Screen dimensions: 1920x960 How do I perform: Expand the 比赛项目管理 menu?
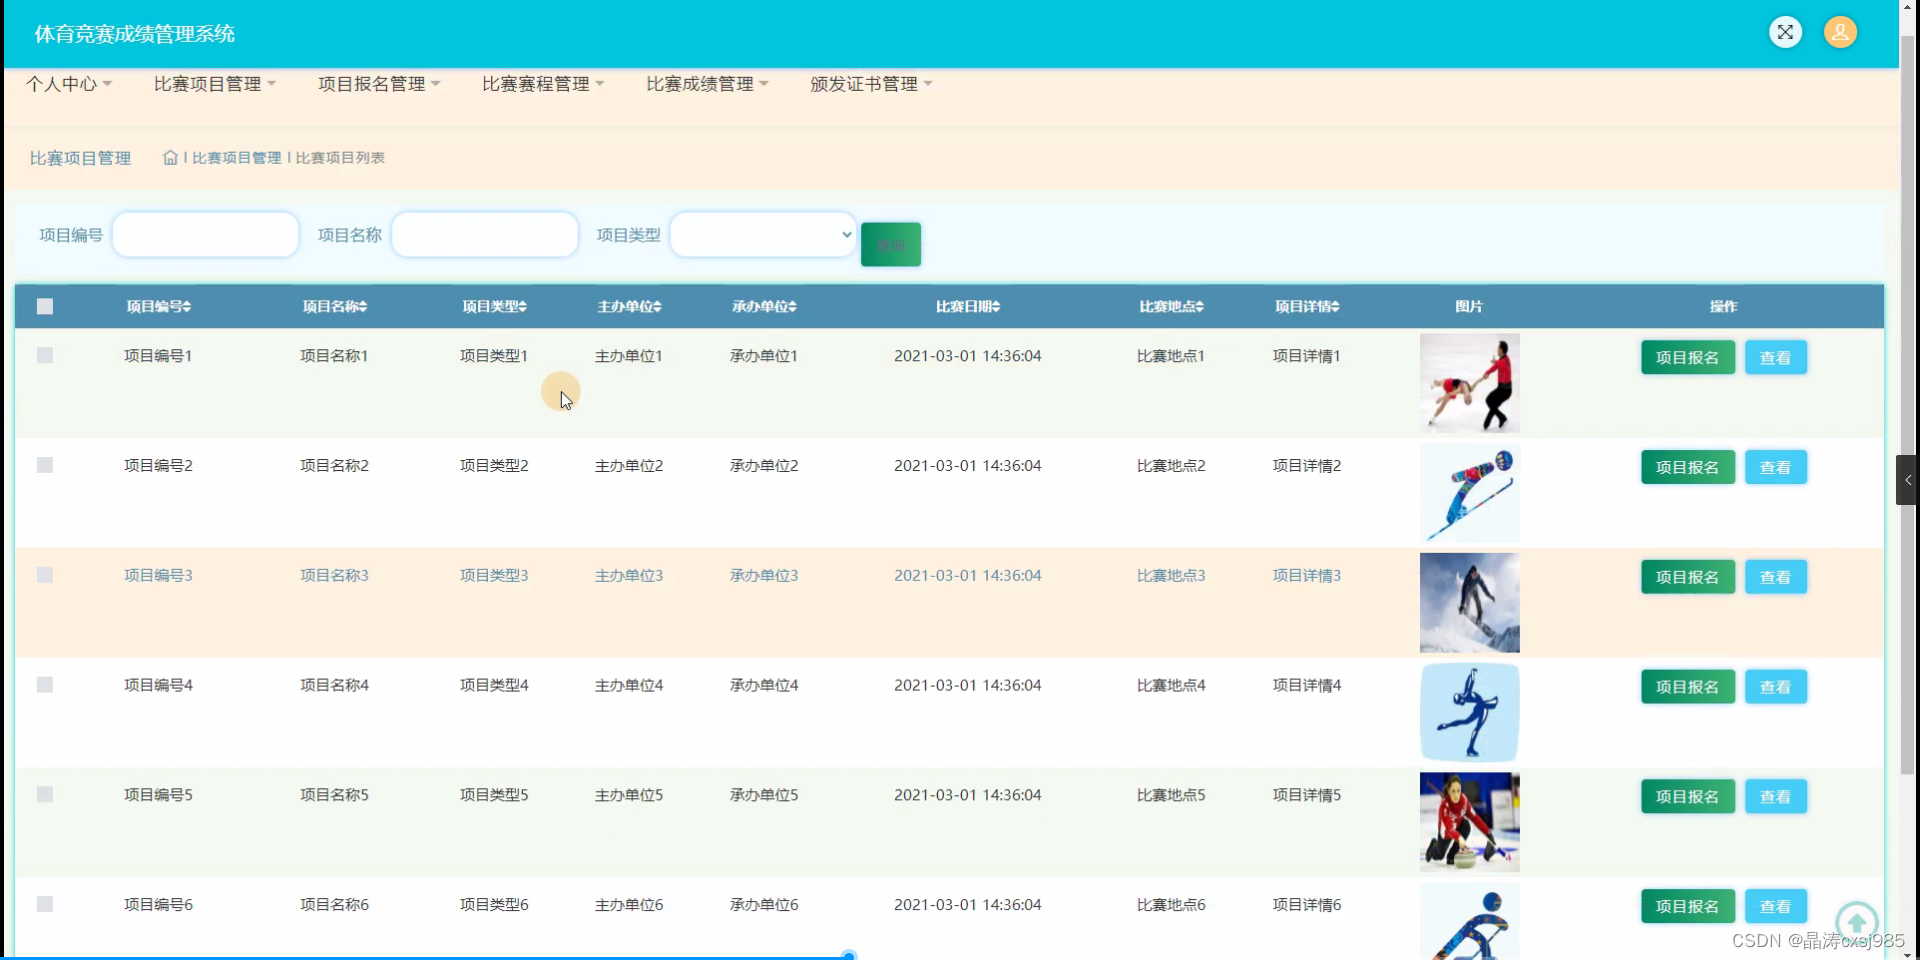215,84
